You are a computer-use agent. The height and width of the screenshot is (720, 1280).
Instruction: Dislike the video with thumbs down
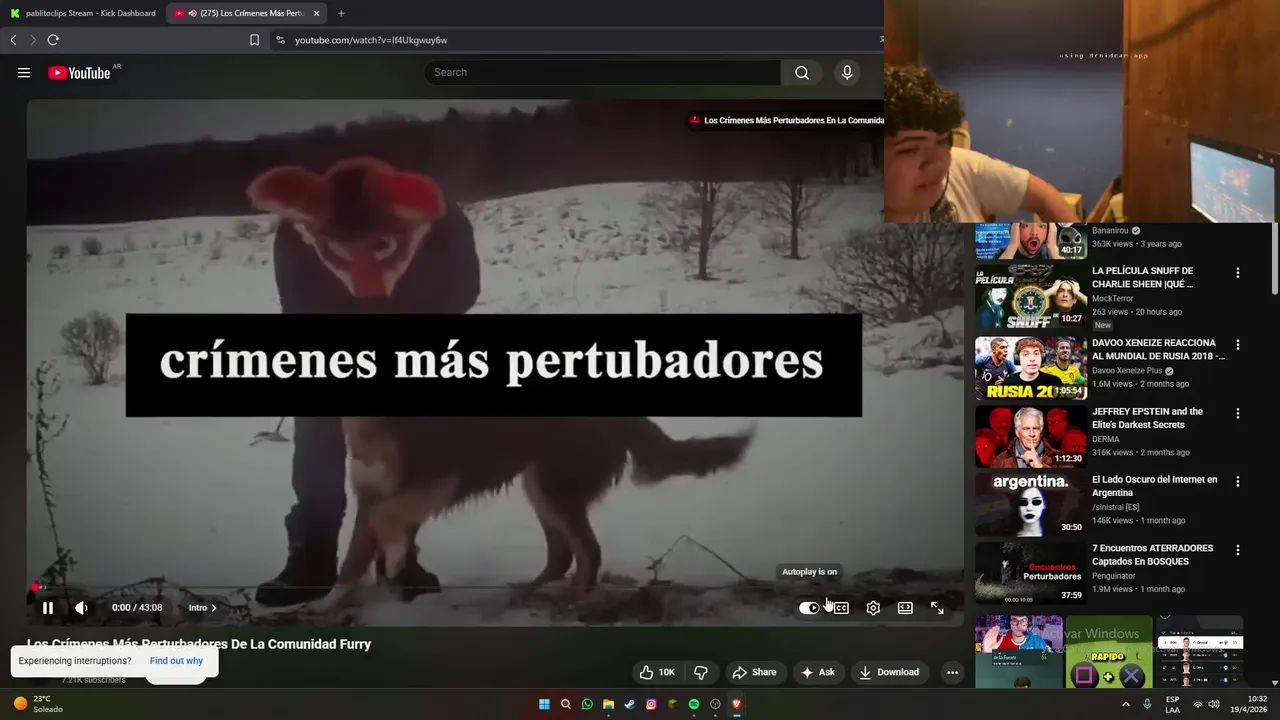tap(701, 672)
